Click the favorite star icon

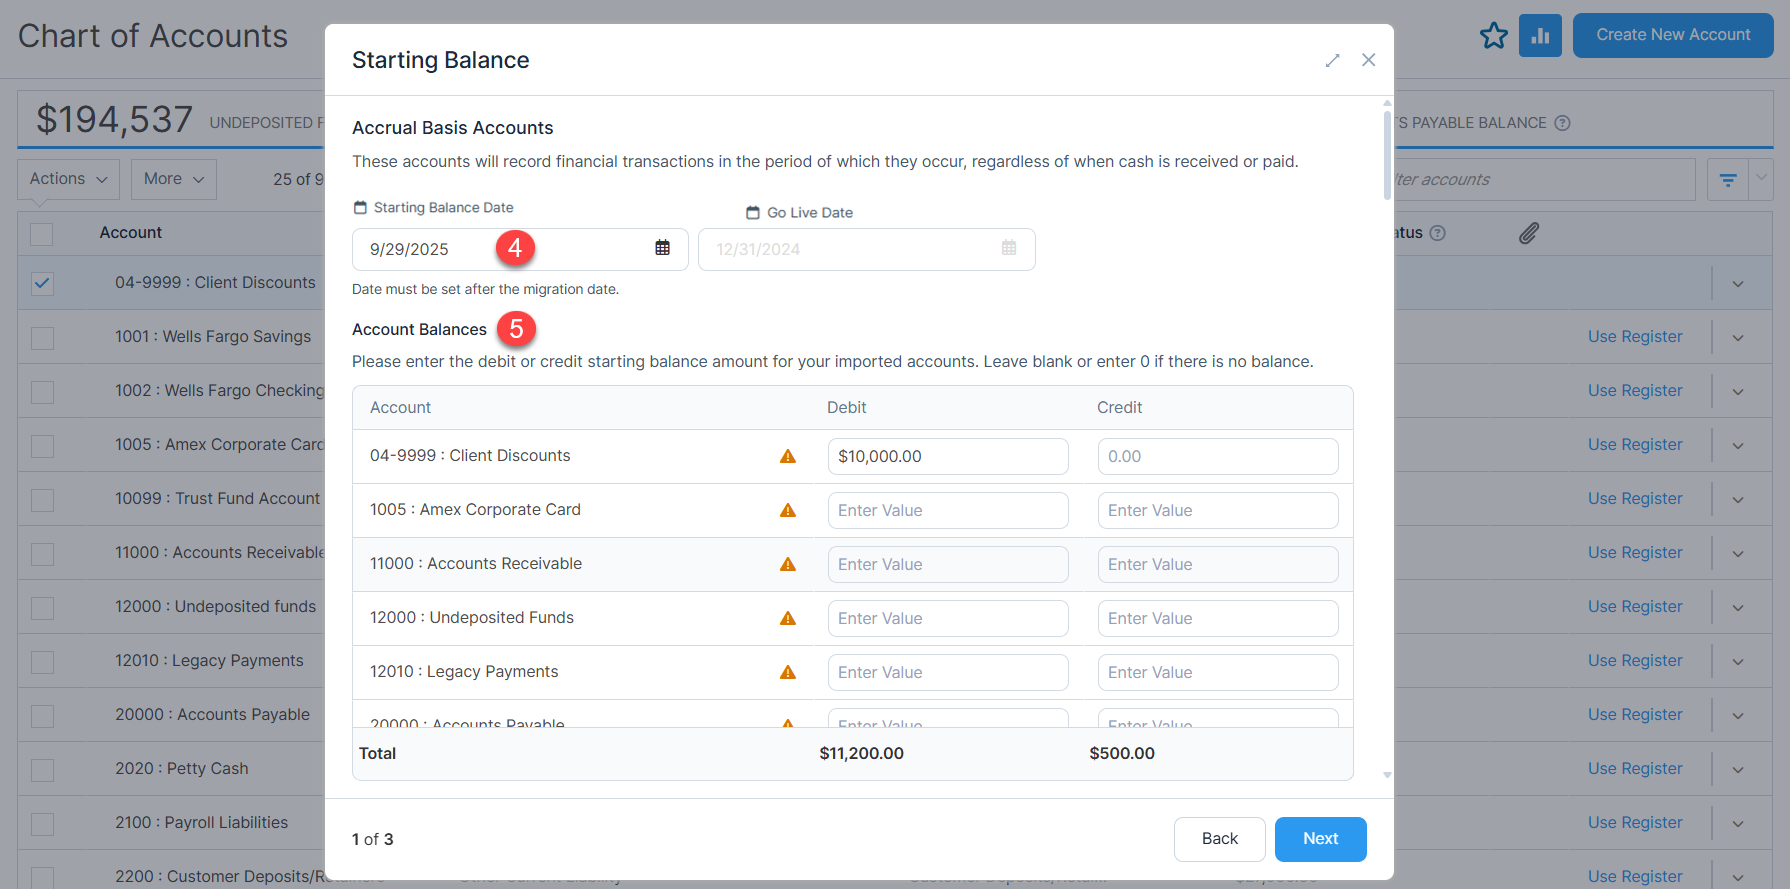tap(1494, 36)
